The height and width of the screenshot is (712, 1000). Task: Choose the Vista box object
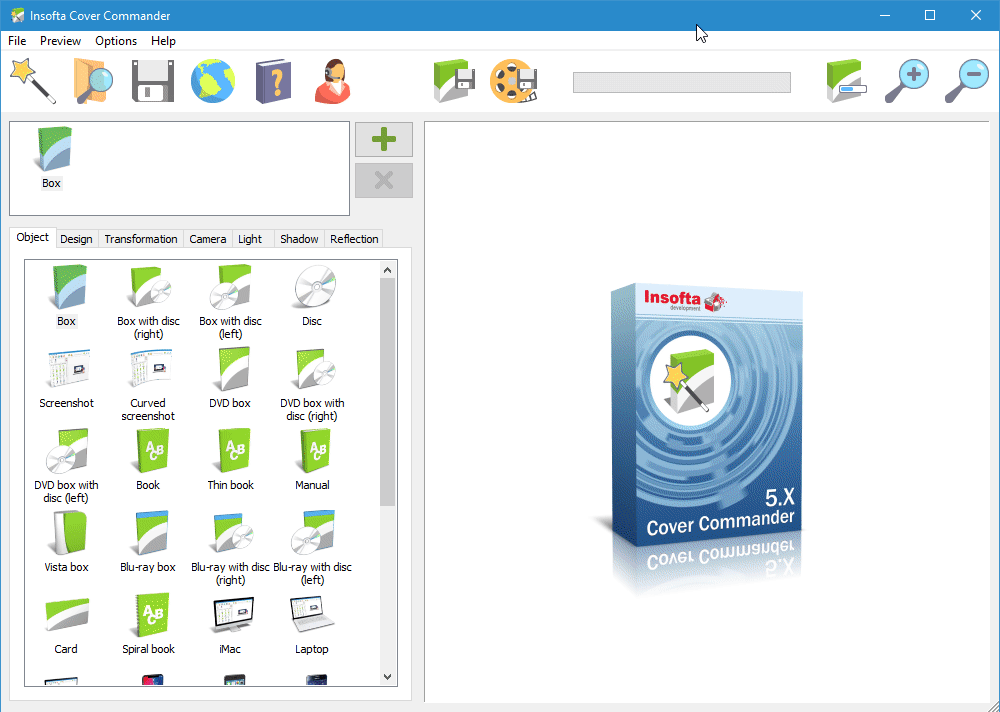(66, 542)
